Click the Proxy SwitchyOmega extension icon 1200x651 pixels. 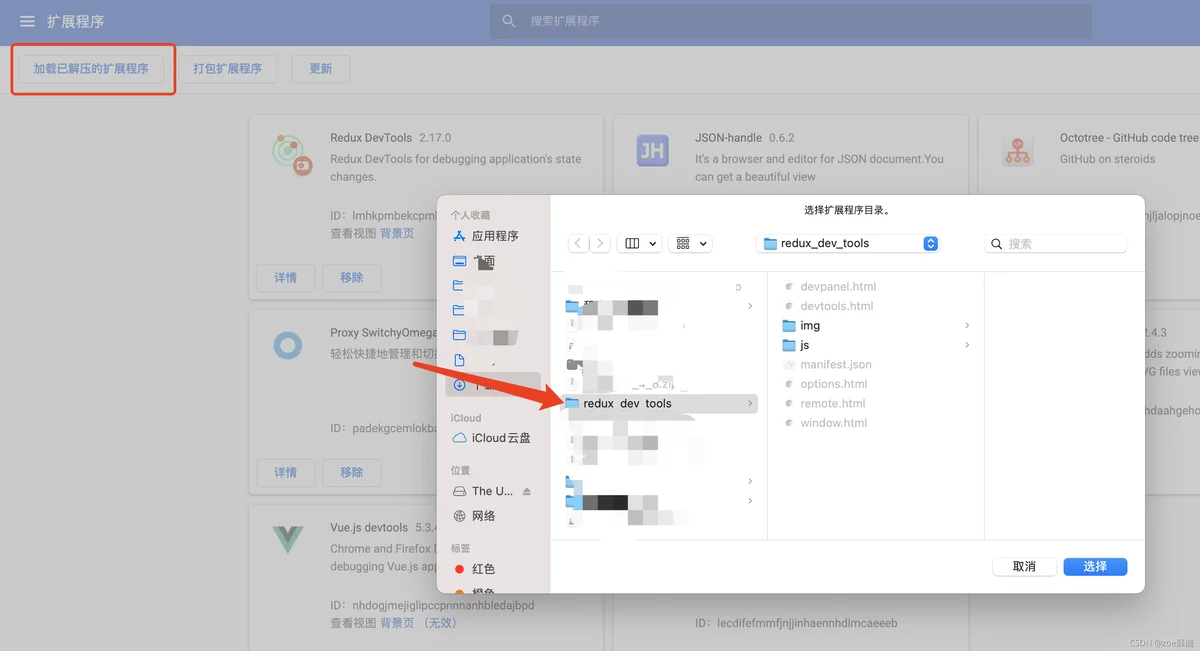(x=288, y=346)
